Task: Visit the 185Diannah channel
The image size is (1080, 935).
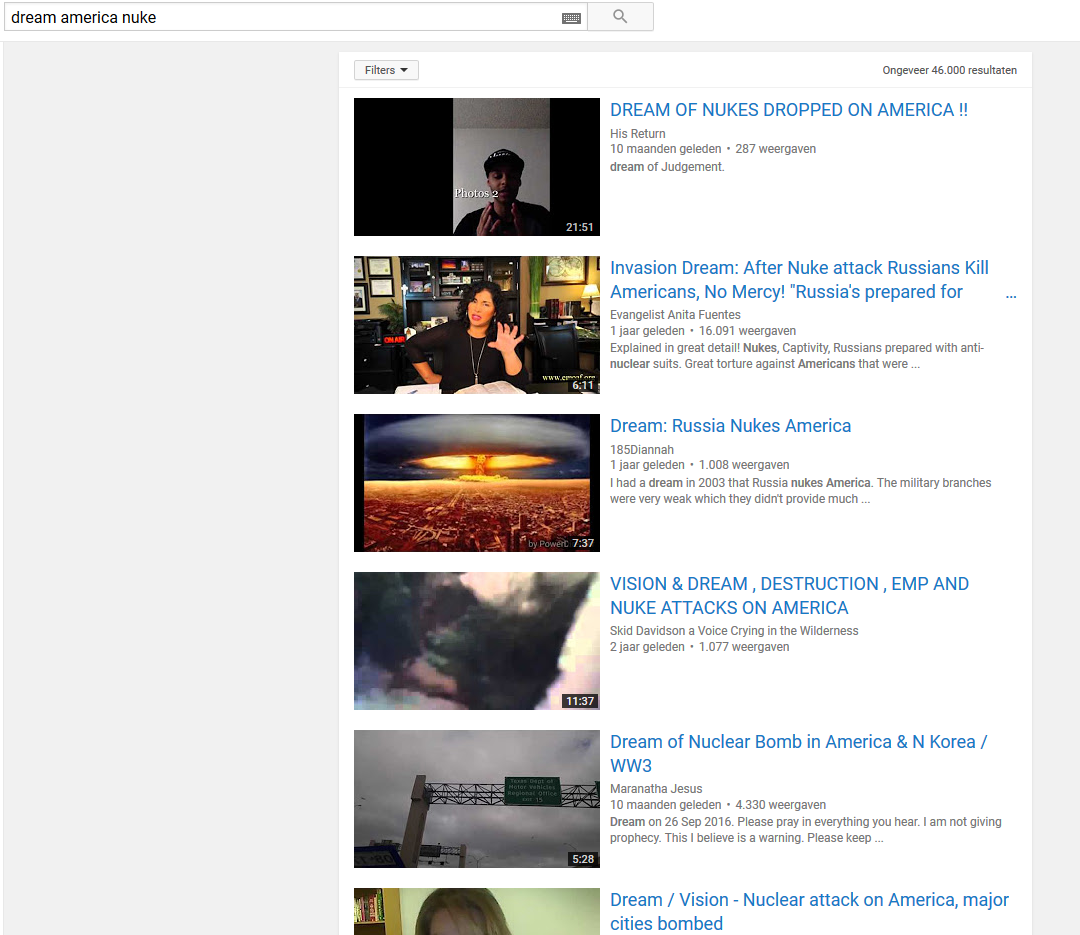Action: [x=642, y=450]
